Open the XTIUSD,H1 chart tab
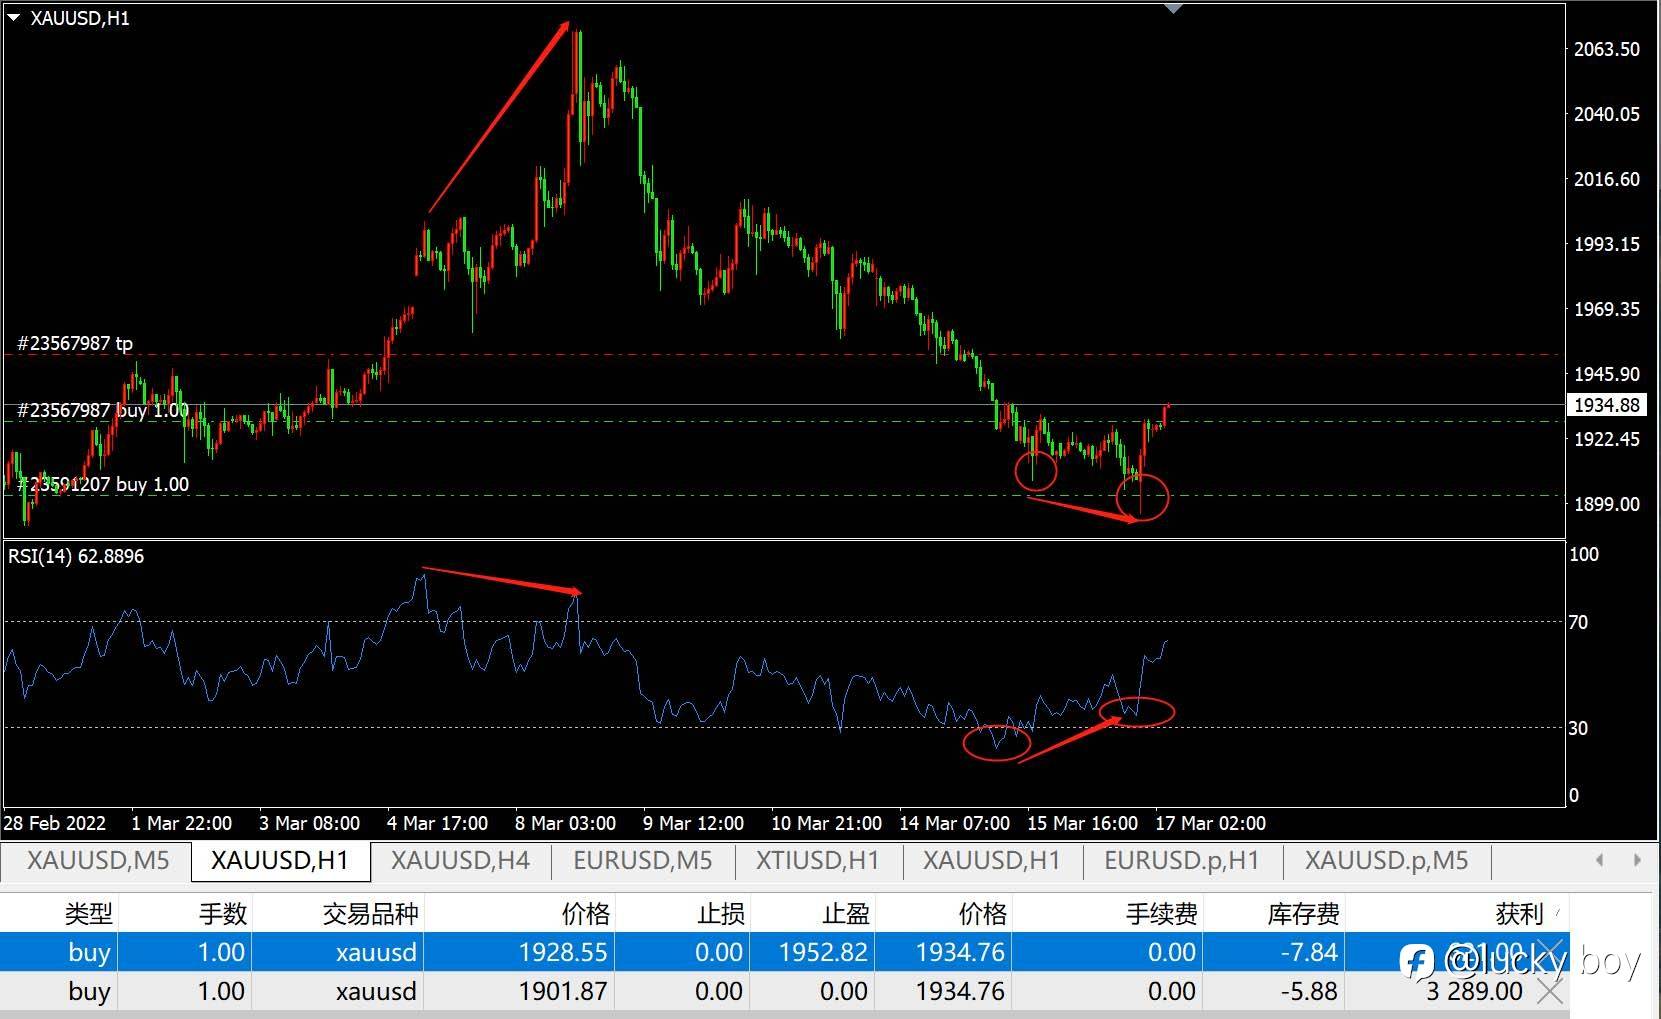This screenshot has width=1661, height=1019. (818, 860)
